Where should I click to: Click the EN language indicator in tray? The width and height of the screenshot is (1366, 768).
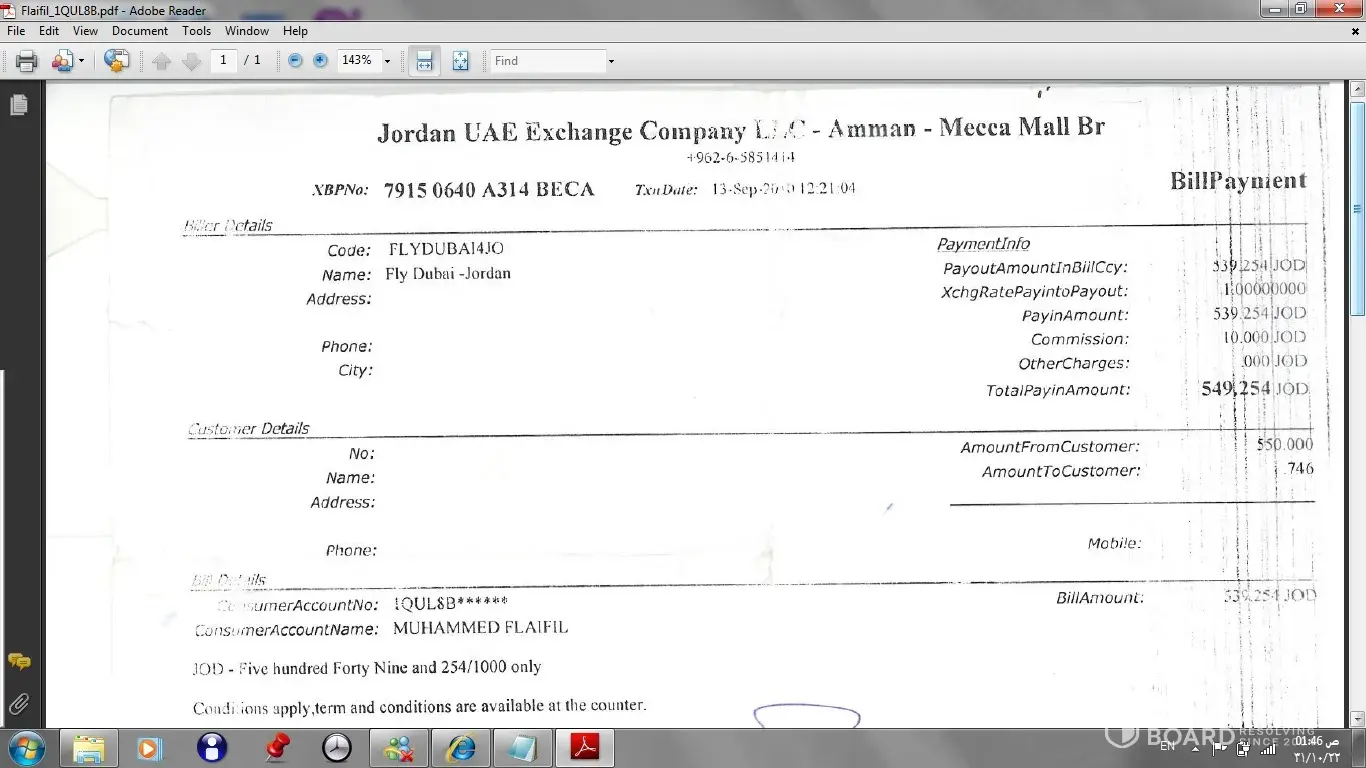point(1167,747)
